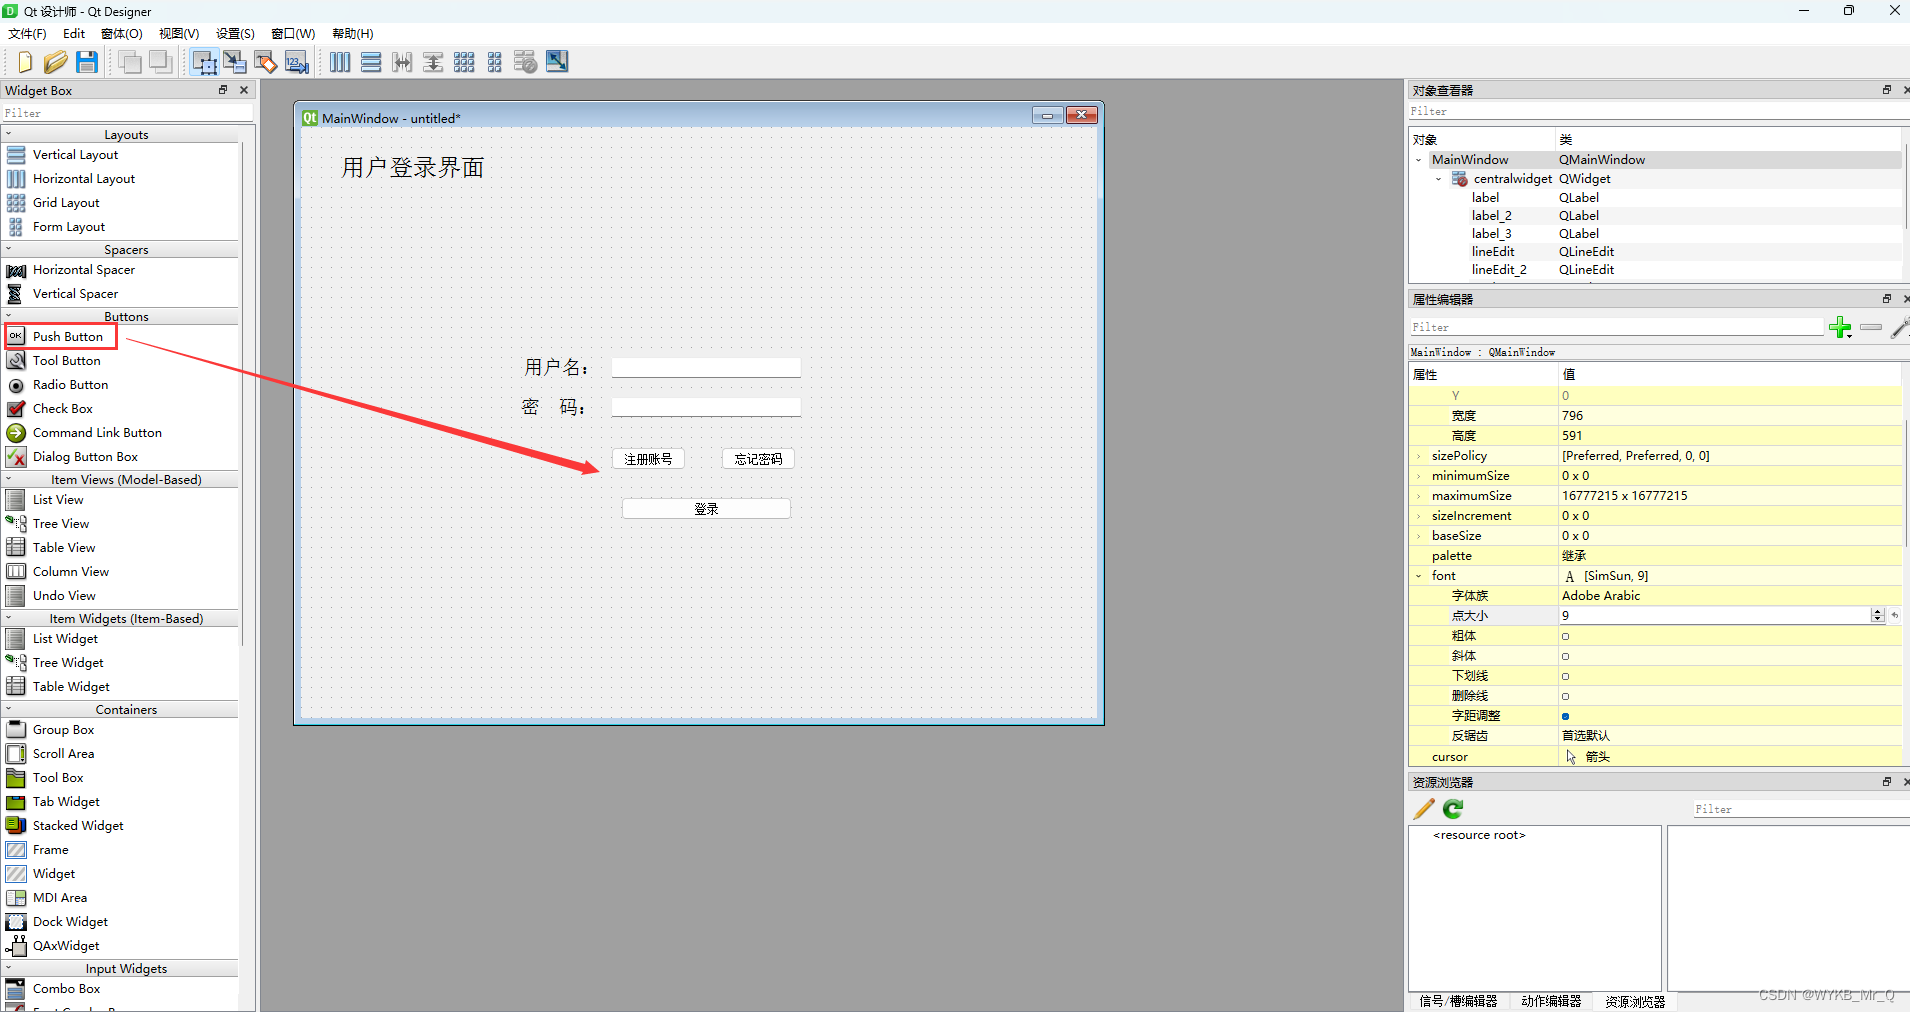Click the Adjust Size toolbar icon
1910x1012 pixels.
[557, 62]
